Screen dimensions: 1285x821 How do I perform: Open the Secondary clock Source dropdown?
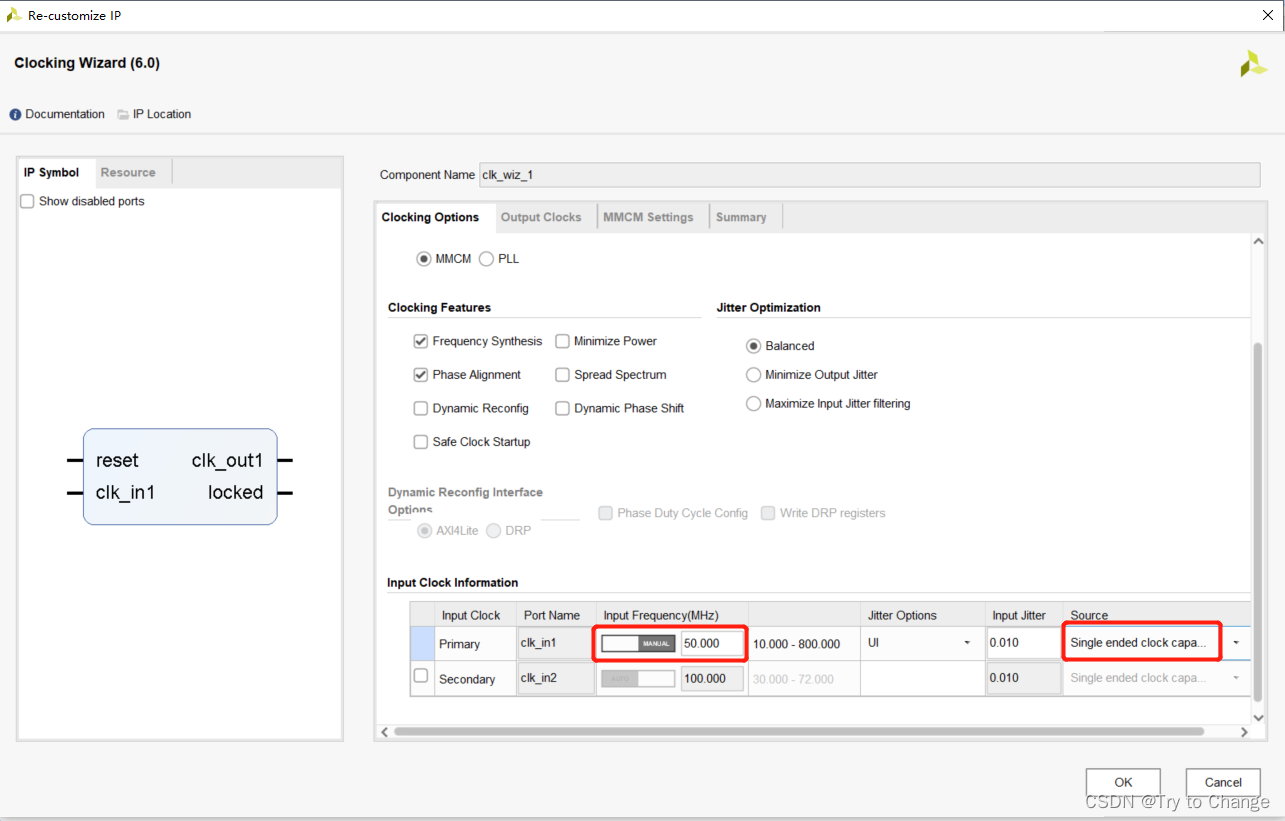click(x=1237, y=678)
